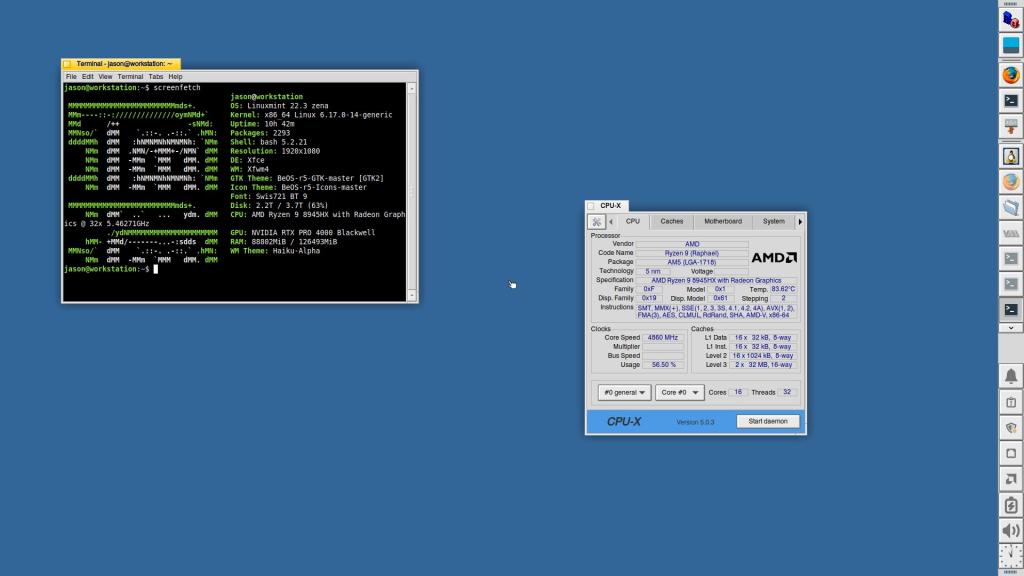Open the Terminal menu in menu bar
The height and width of the screenshot is (576, 1024).
coord(130,77)
